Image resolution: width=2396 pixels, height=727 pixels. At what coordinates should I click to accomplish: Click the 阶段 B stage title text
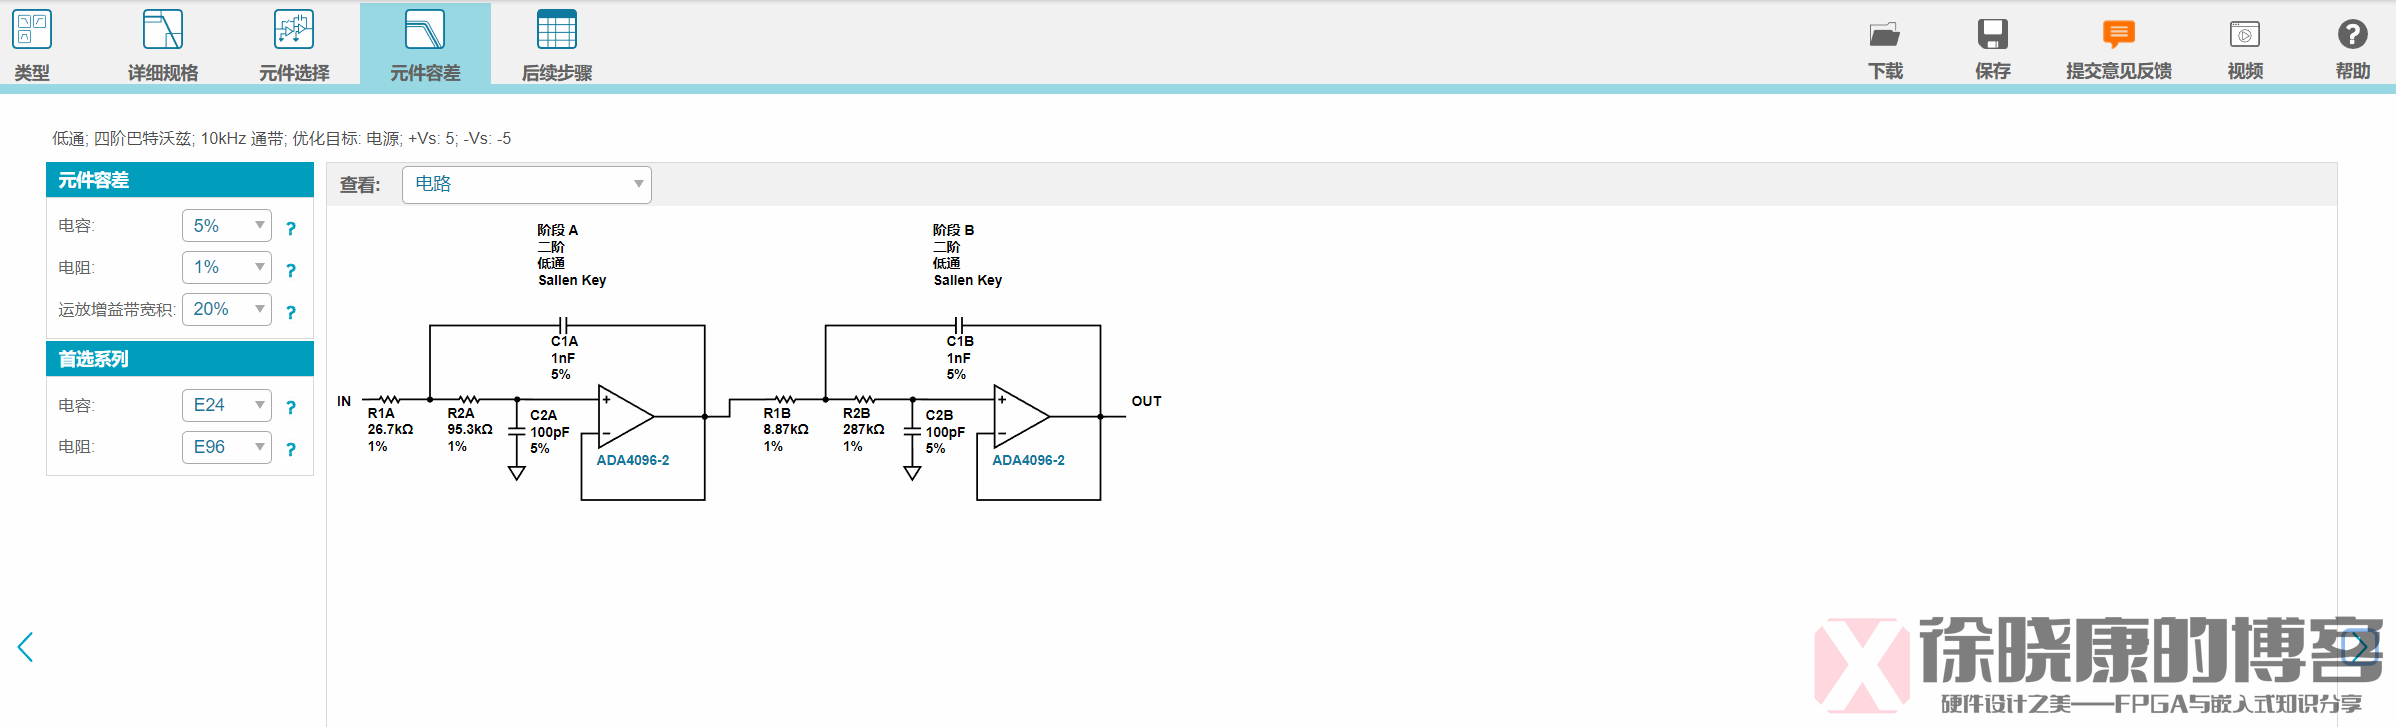pyautogui.click(x=953, y=230)
